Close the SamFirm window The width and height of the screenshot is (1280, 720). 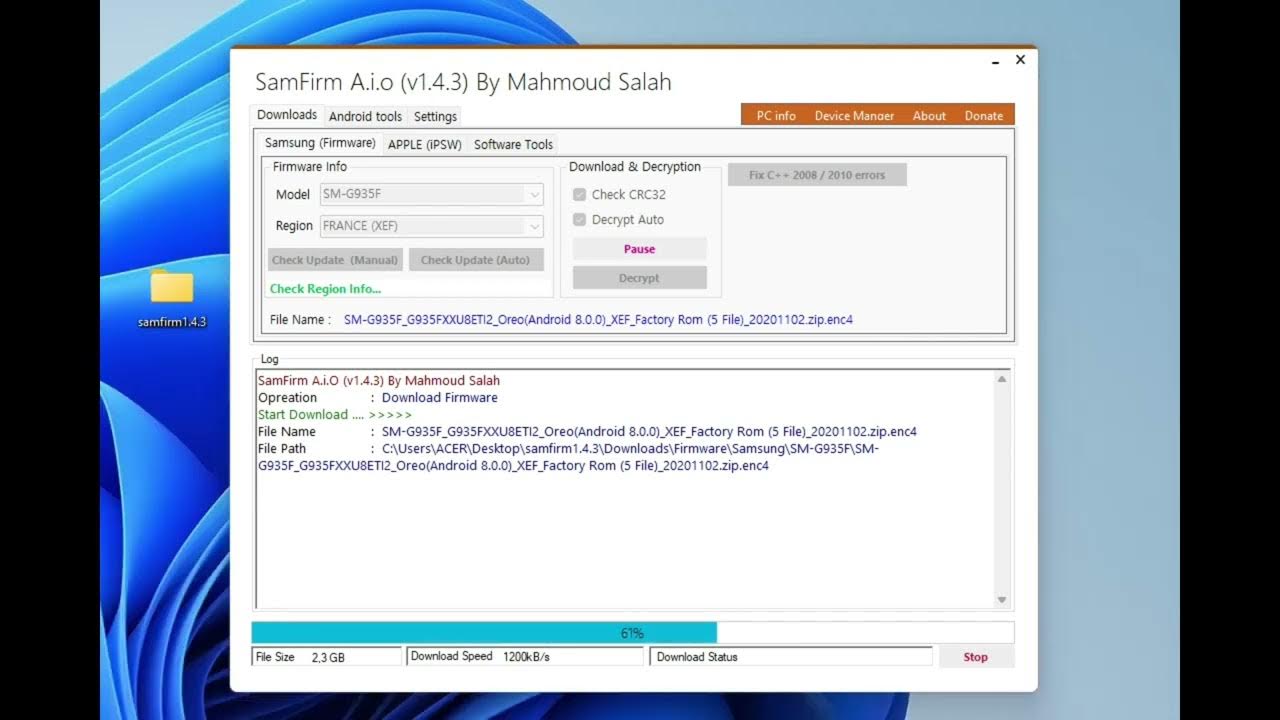1020,60
